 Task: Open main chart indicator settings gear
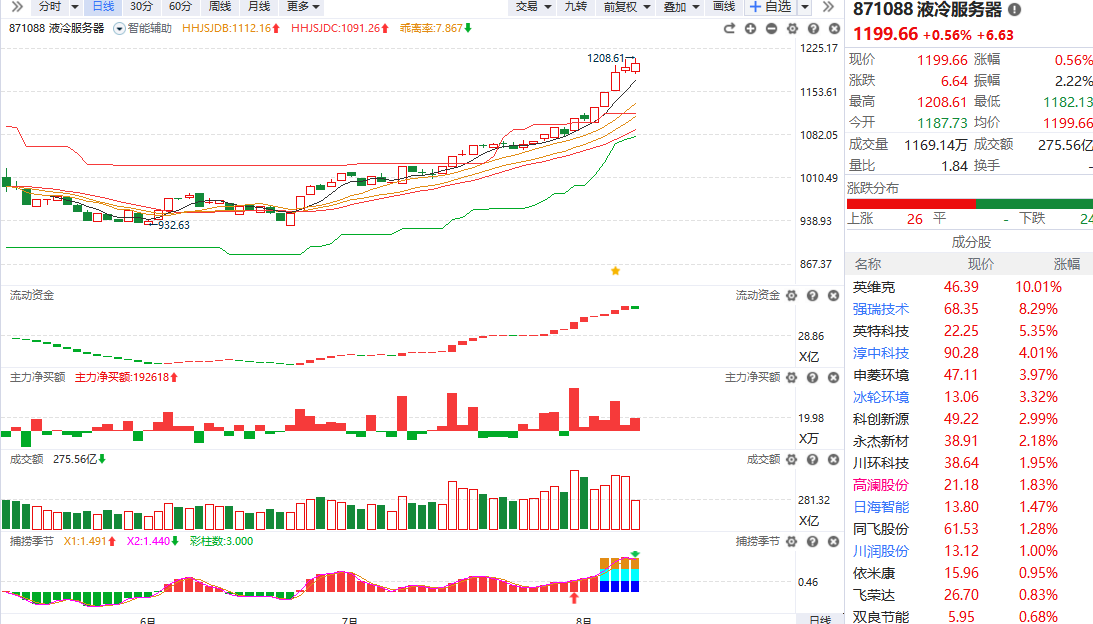pos(792,29)
